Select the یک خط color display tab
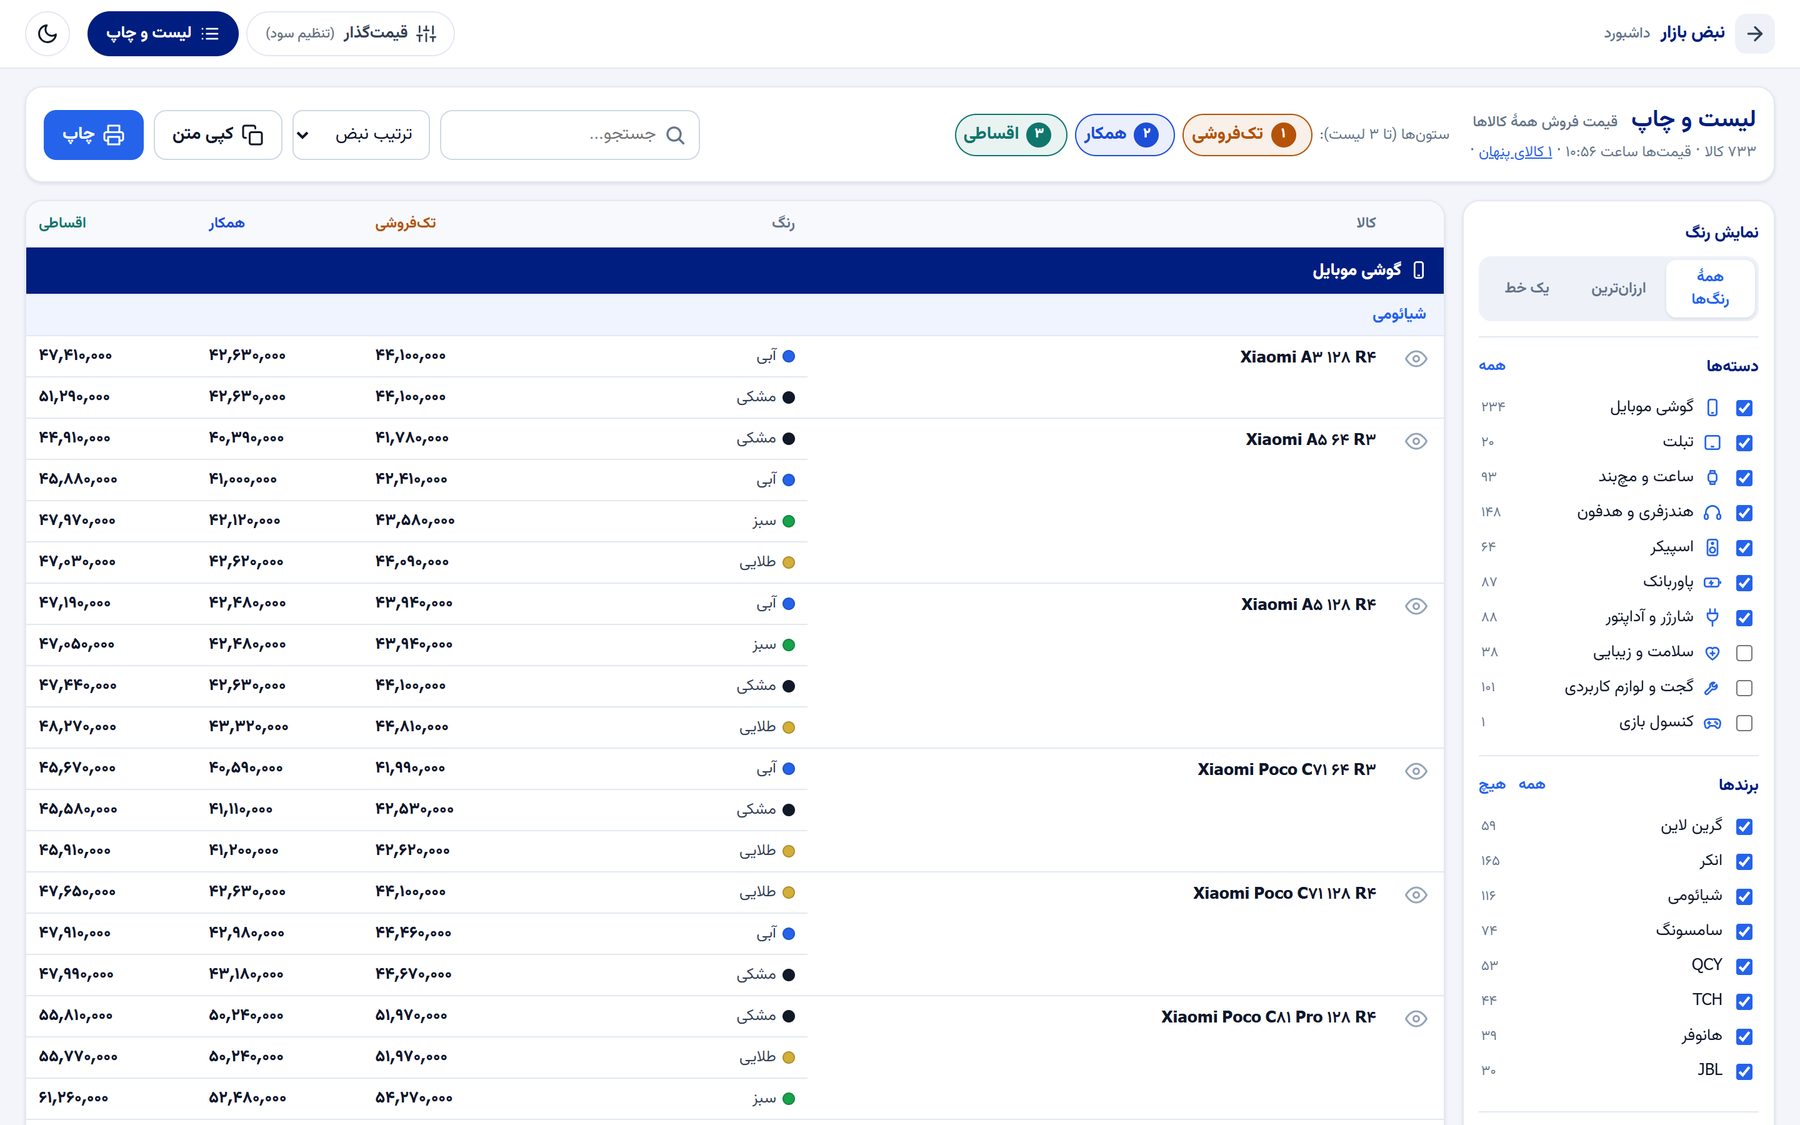Image resolution: width=1800 pixels, height=1125 pixels. (x=1527, y=288)
